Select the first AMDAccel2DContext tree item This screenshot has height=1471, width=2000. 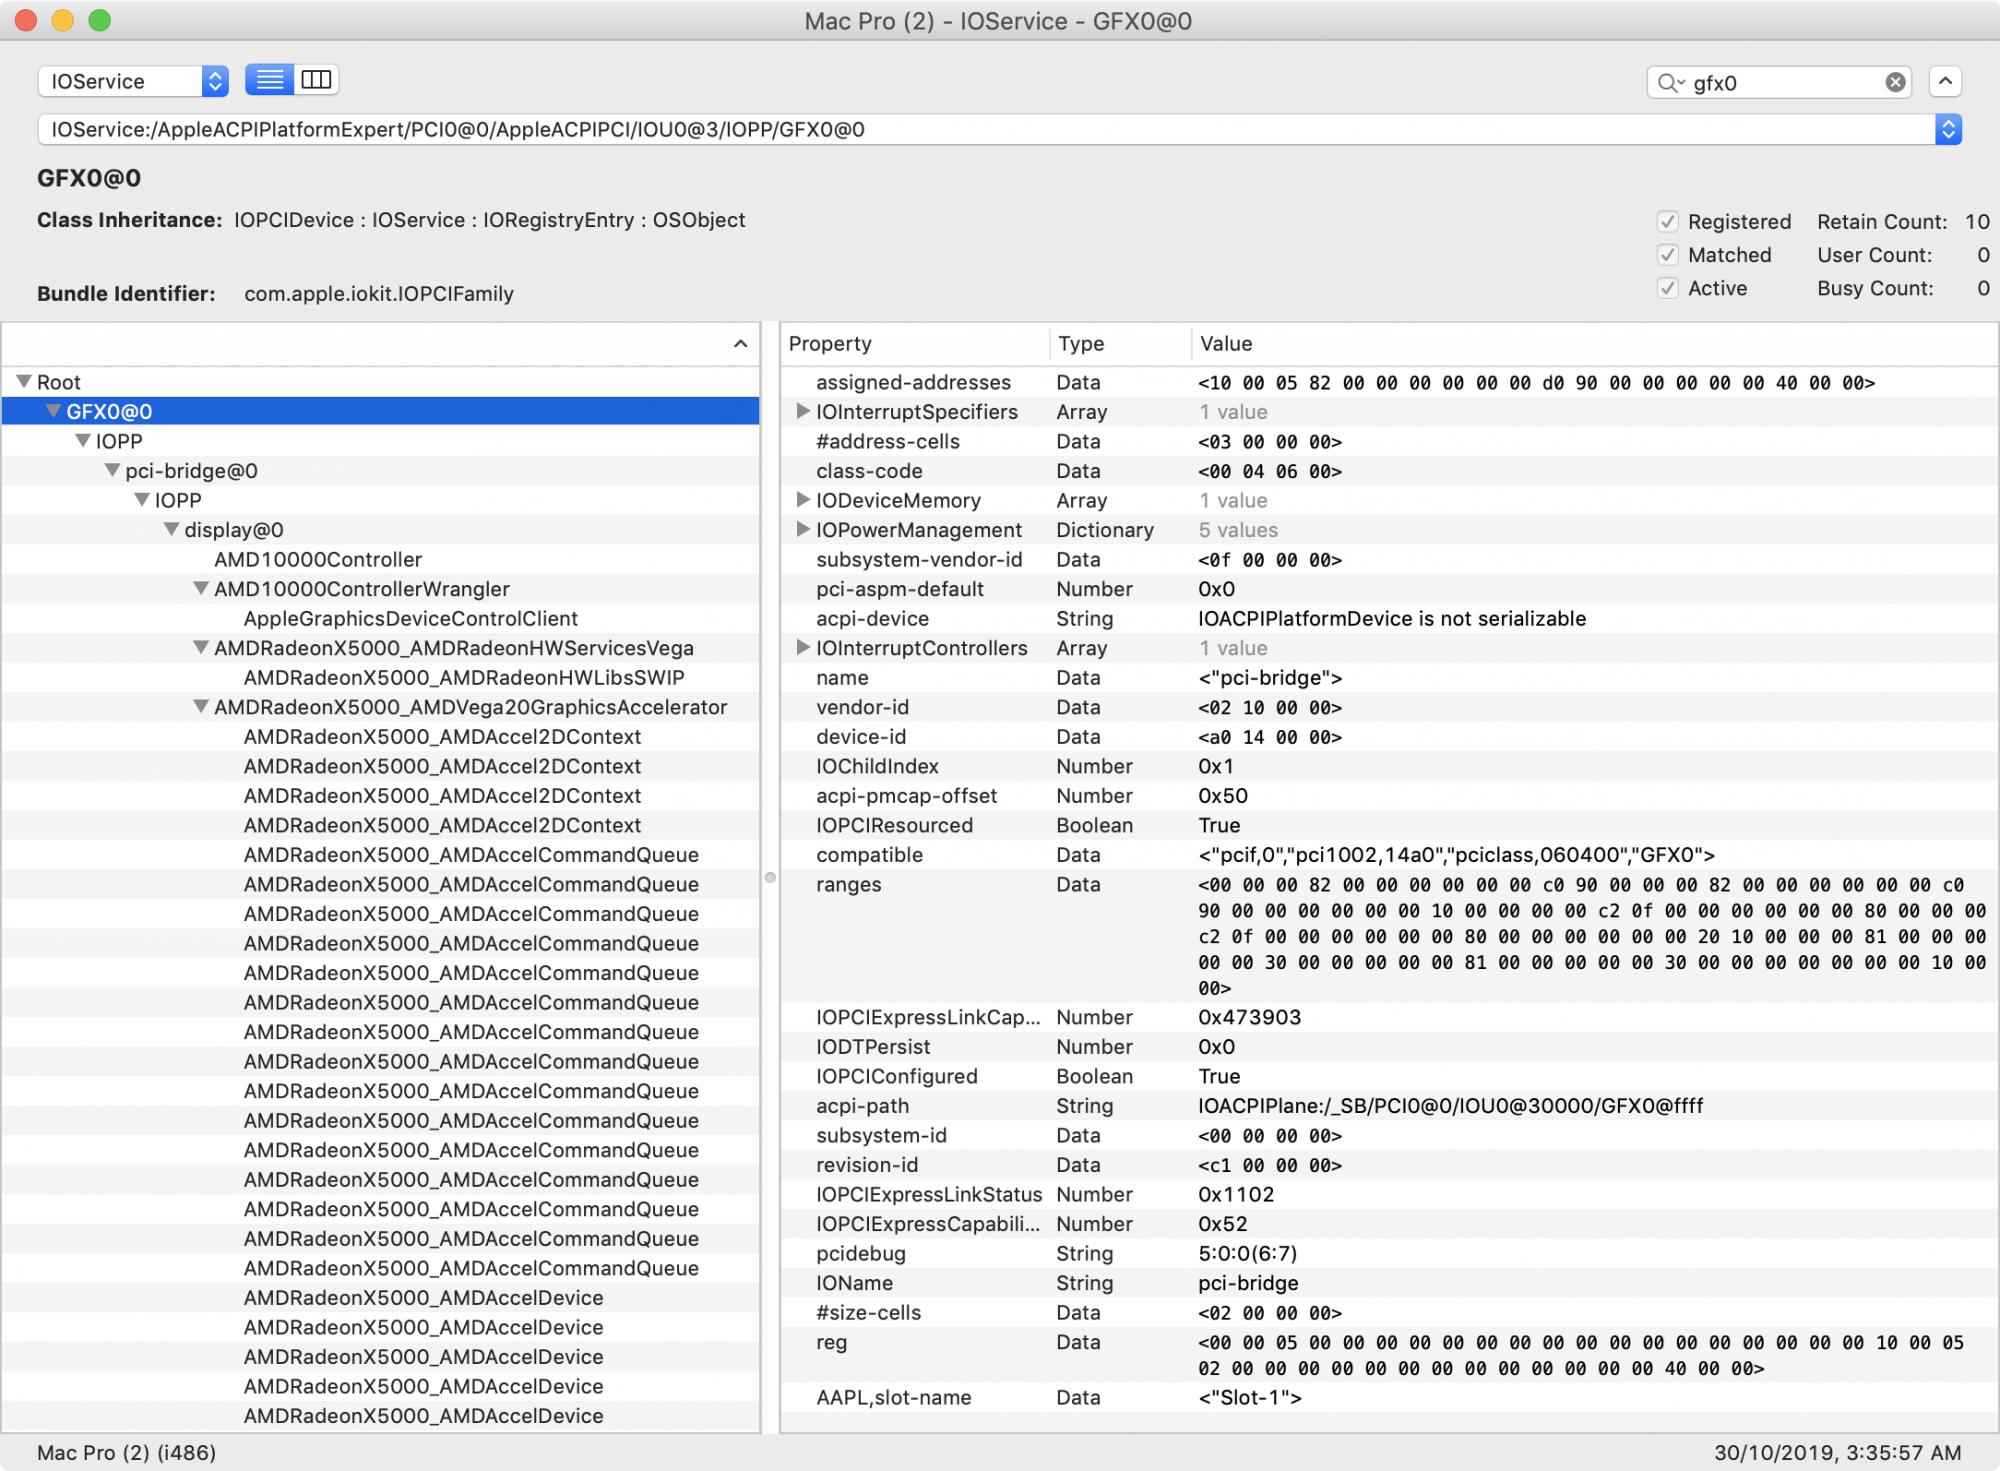tap(442, 736)
